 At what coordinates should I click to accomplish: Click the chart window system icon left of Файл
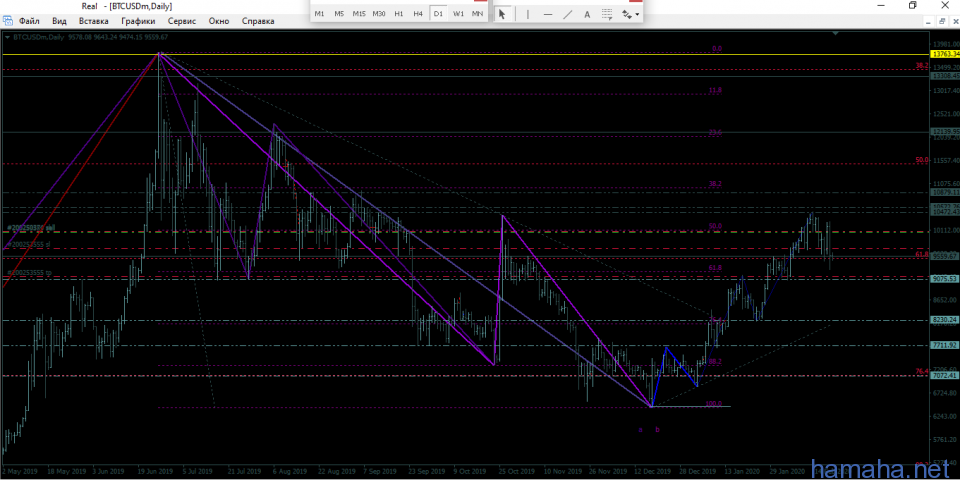coord(8,21)
